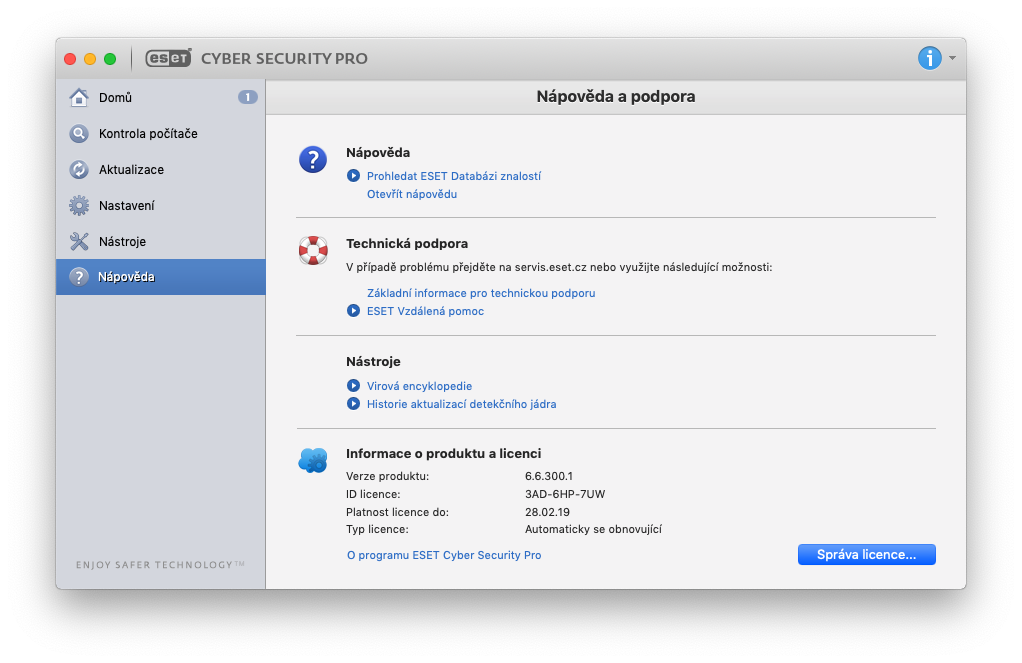The width and height of the screenshot is (1022, 663).
Task: Click the Domů house icon
Action: (x=79, y=98)
